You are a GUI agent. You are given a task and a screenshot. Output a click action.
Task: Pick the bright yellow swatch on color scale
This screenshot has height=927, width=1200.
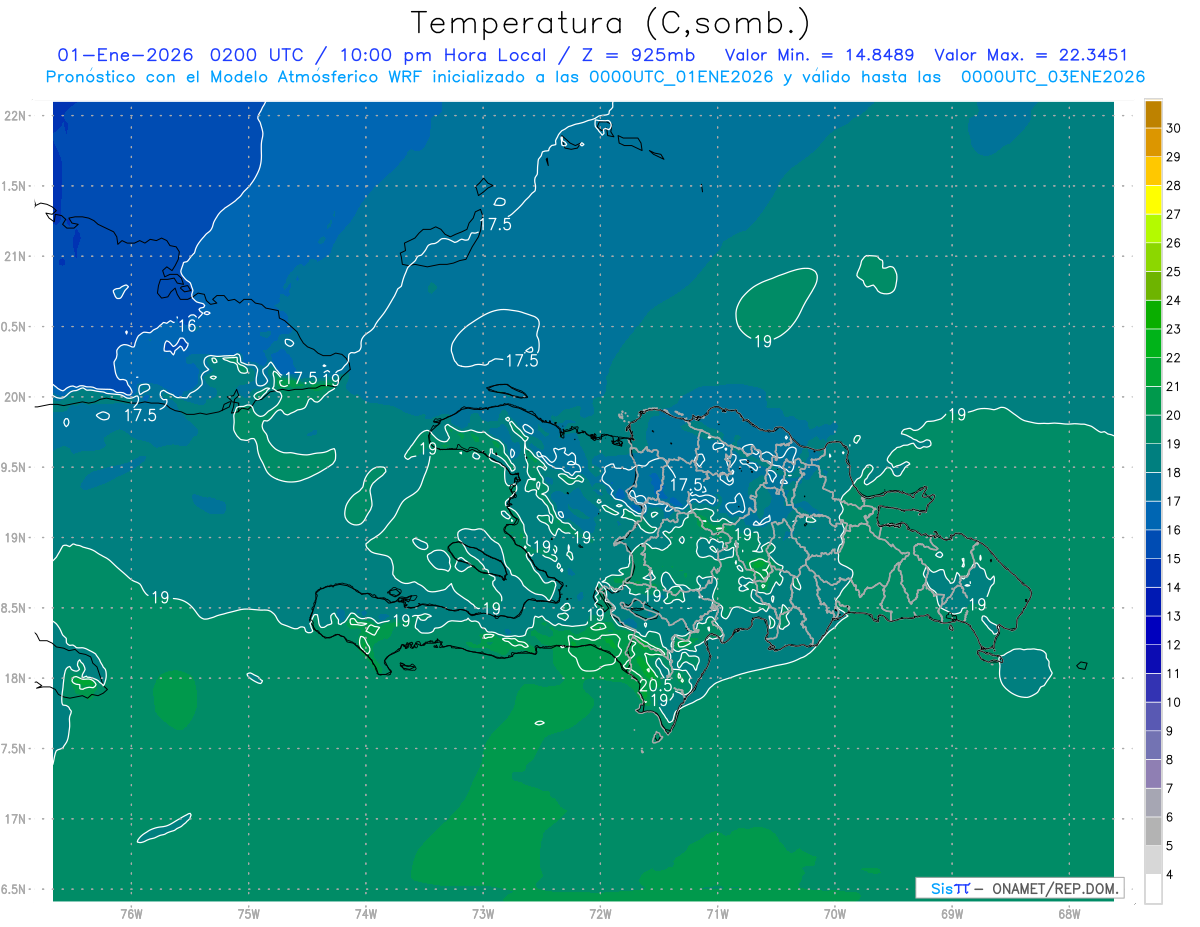tap(1153, 200)
